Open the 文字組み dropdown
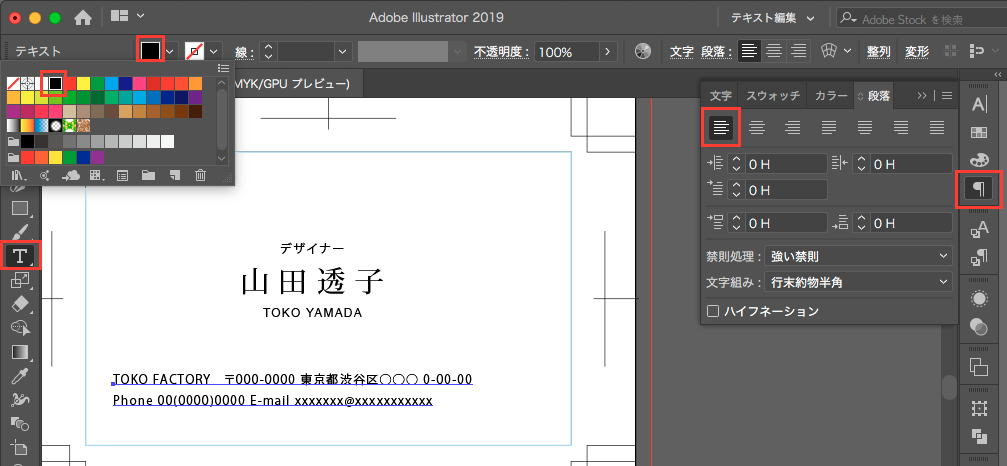Viewport: 1007px width, 466px height. coord(857,283)
